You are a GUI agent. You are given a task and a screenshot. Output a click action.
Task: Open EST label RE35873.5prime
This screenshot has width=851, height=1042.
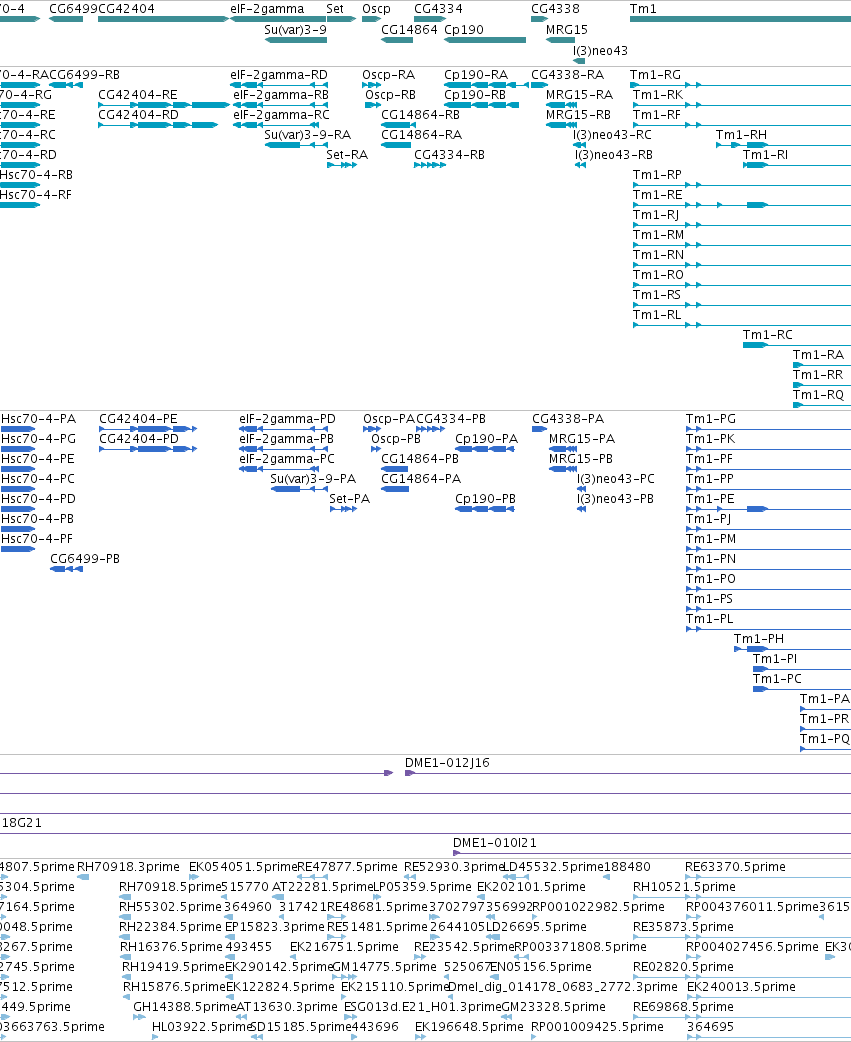[684, 927]
